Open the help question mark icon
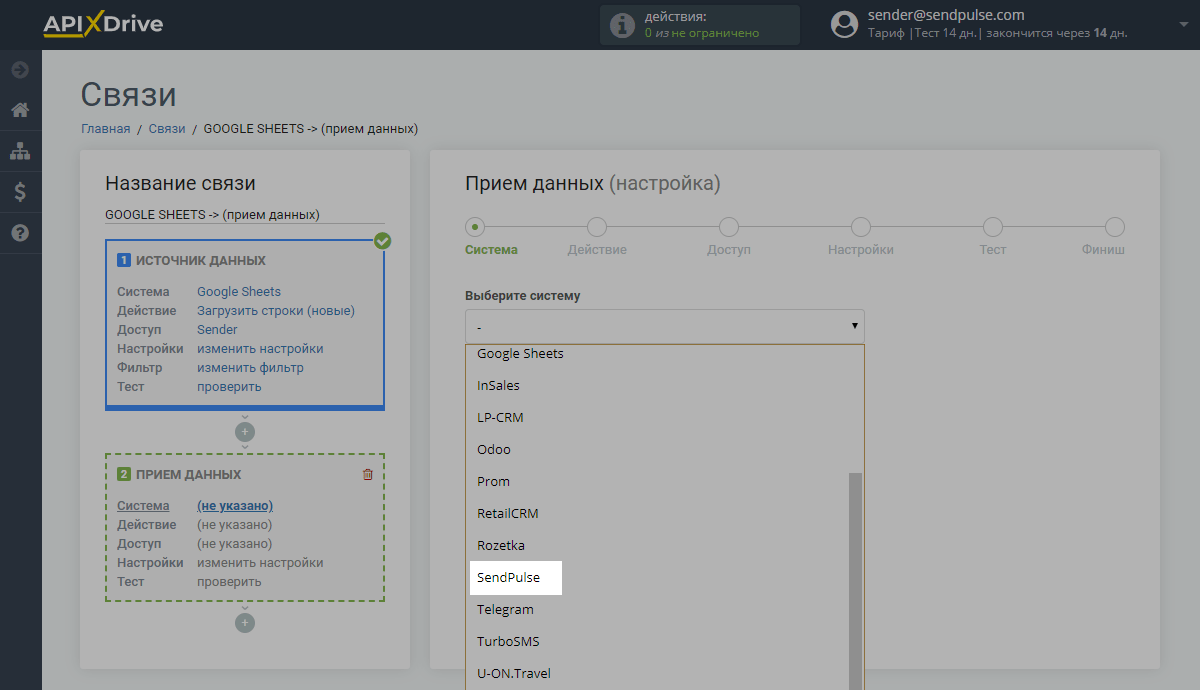 (x=20, y=233)
